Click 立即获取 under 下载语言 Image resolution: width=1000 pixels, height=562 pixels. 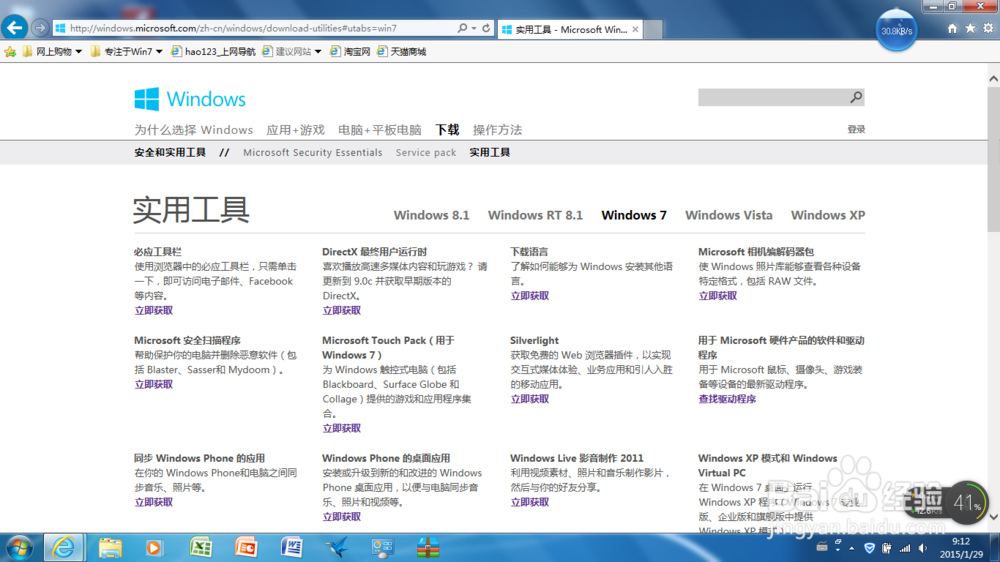529,296
